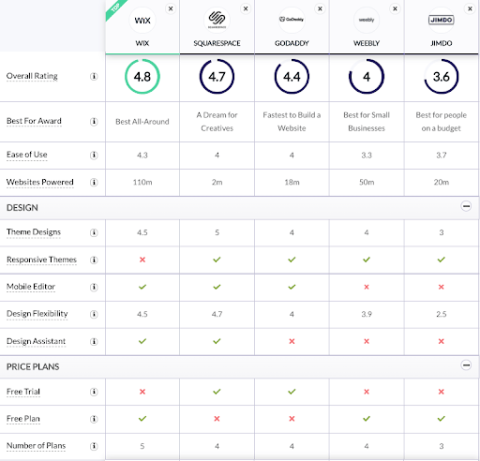480x461 pixels.
Task: Click 'Best for Small Businesses' text
Action: click(366, 122)
